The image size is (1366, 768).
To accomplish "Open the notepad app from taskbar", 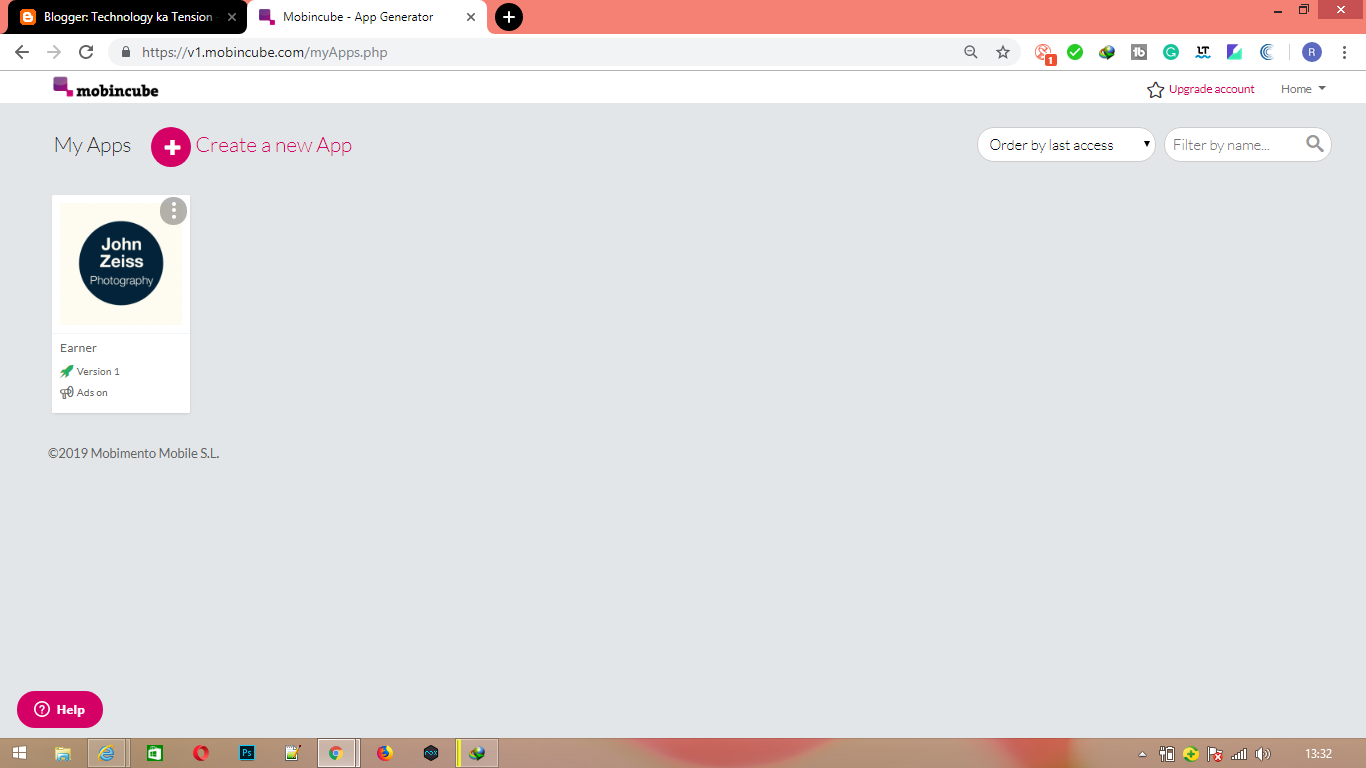I will point(293,753).
